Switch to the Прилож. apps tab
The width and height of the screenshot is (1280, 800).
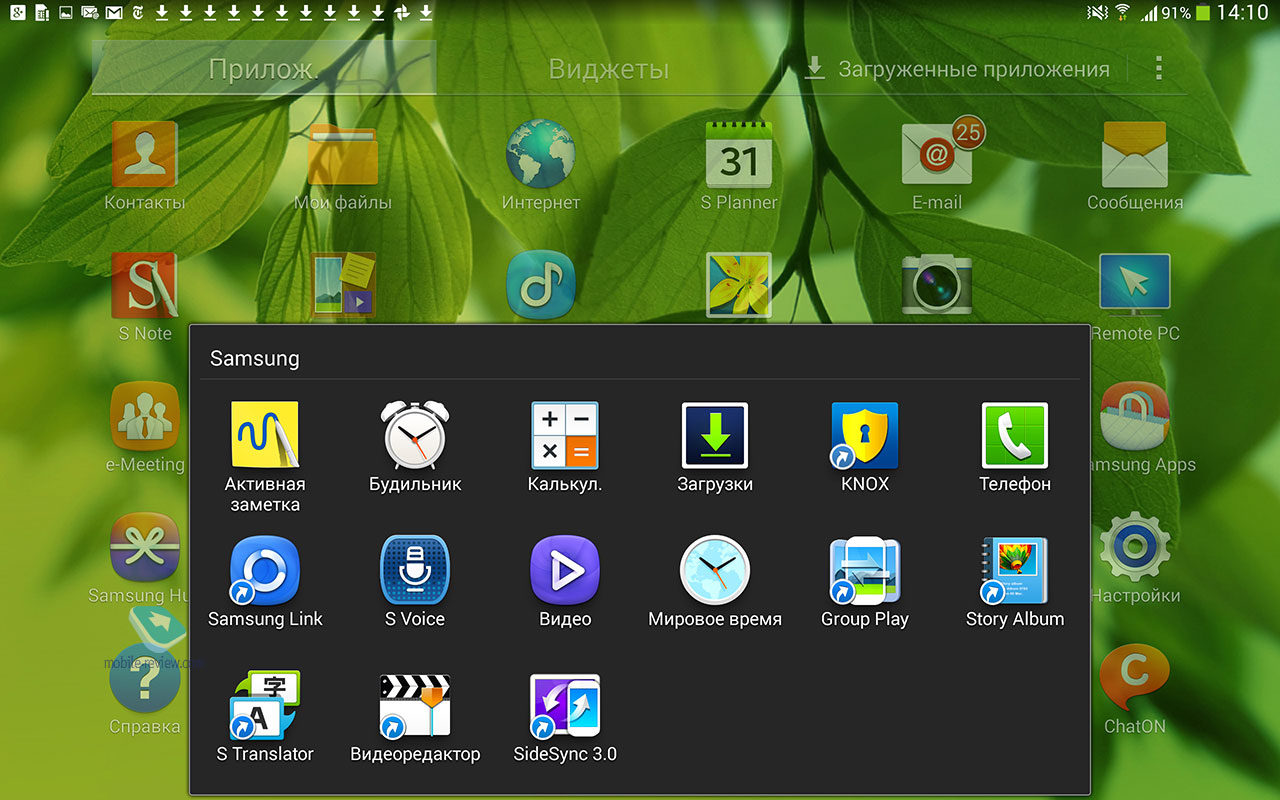click(264, 68)
